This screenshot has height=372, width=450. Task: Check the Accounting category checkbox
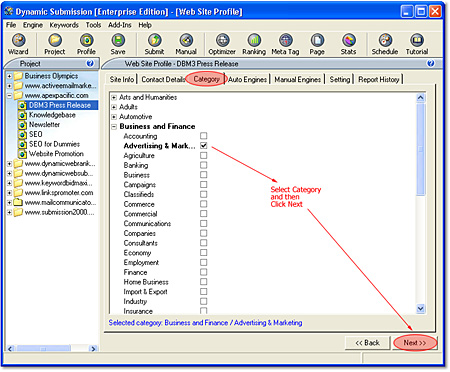pyautogui.click(x=204, y=136)
